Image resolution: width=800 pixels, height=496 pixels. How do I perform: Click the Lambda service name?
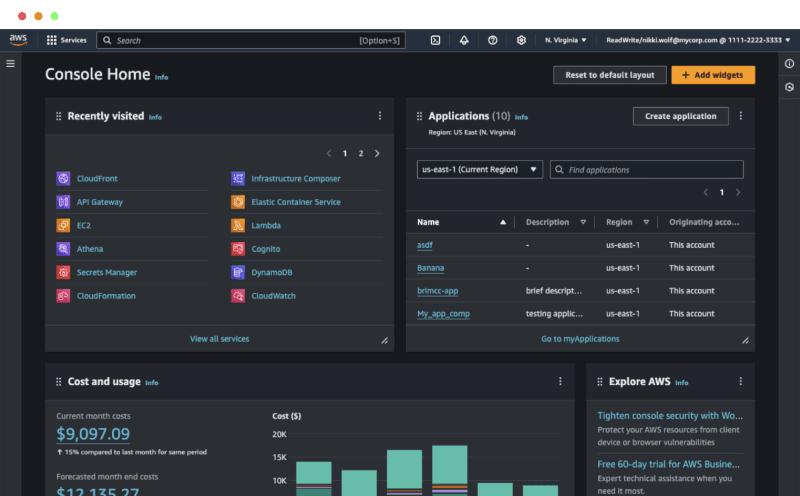(266, 226)
